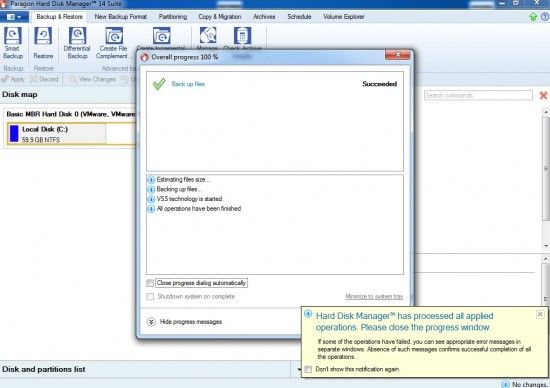550x388 pixels.
Task: Click the green checkmark success icon
Action: click(x=159, y=84)
